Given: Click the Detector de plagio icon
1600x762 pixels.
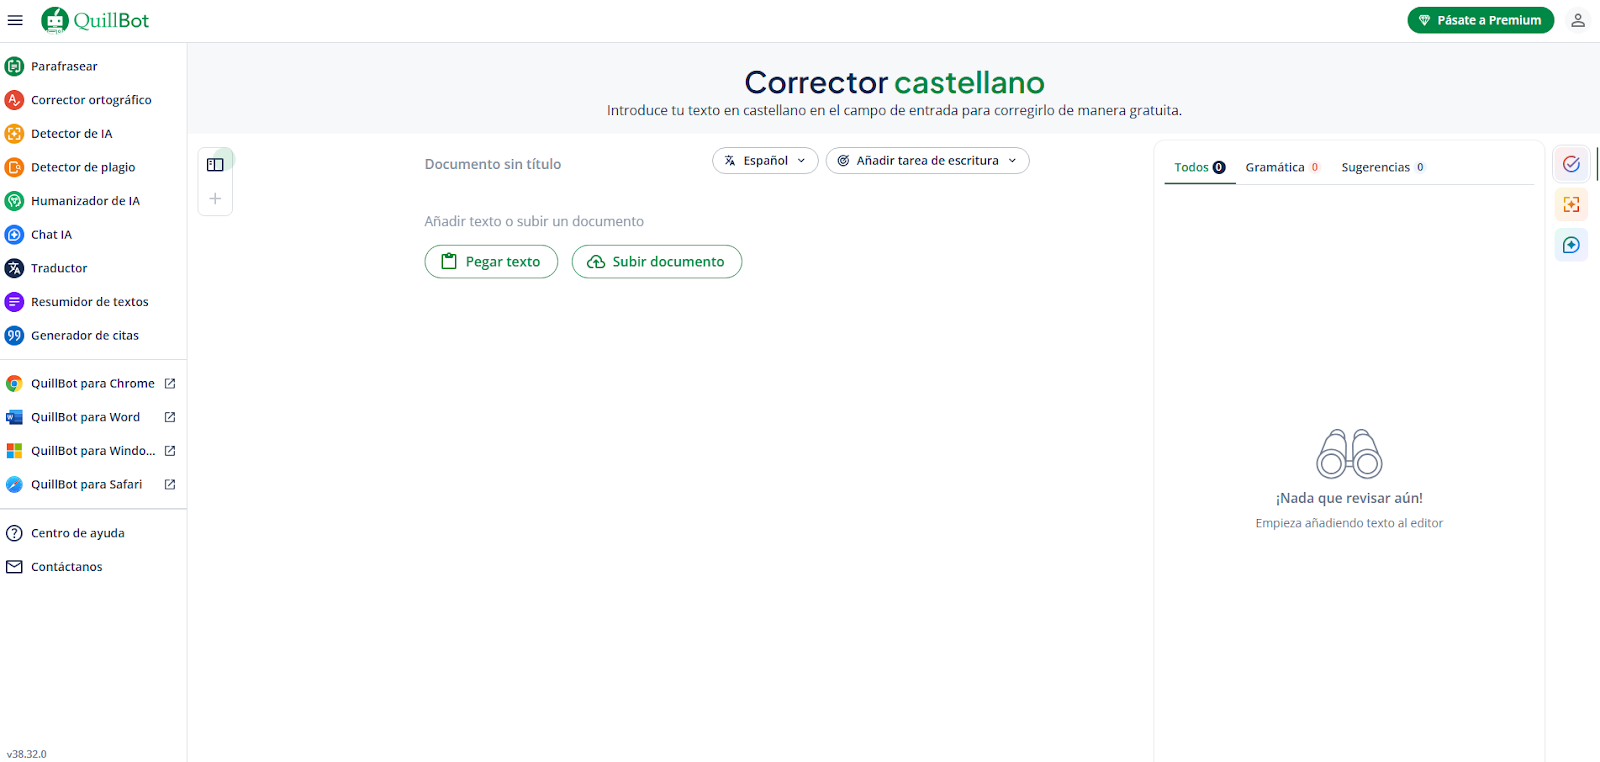Looking at the screenshot, I should (x=14, y=167).
